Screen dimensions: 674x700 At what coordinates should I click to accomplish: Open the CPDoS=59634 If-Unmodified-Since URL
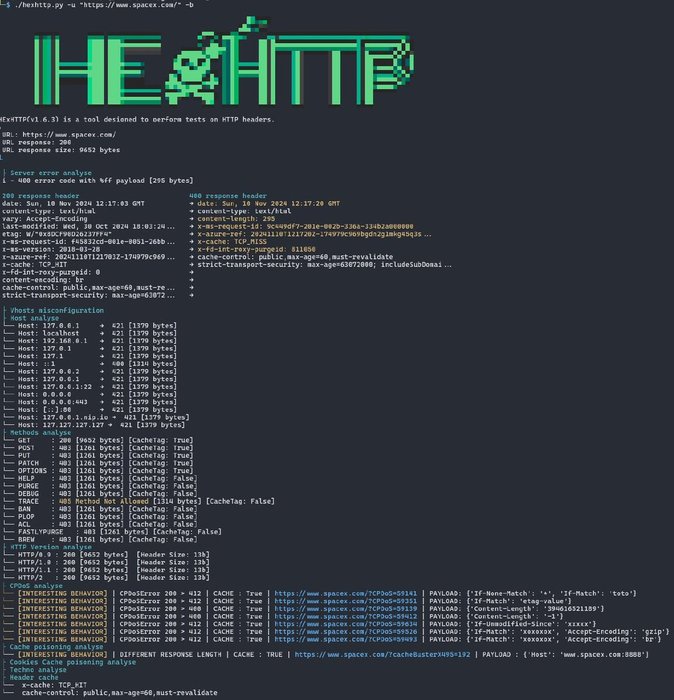(345, 624)
